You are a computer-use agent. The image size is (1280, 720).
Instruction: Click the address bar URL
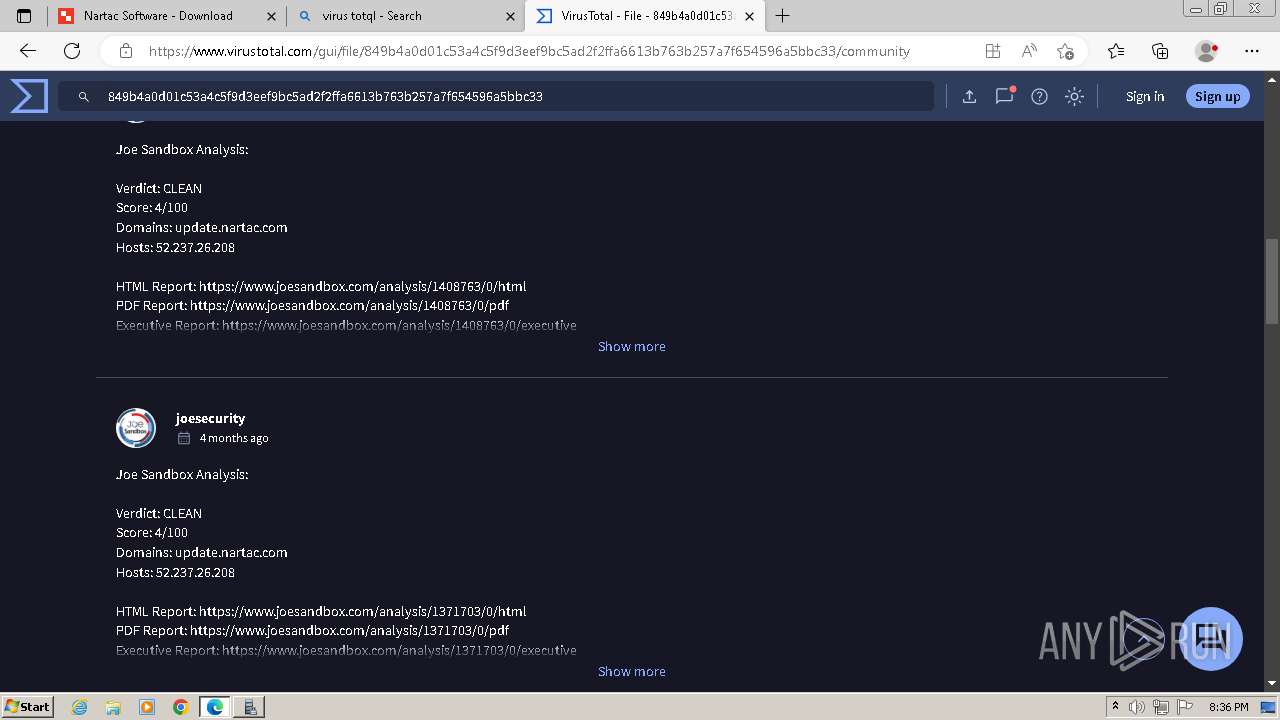(x=529, y=51)
